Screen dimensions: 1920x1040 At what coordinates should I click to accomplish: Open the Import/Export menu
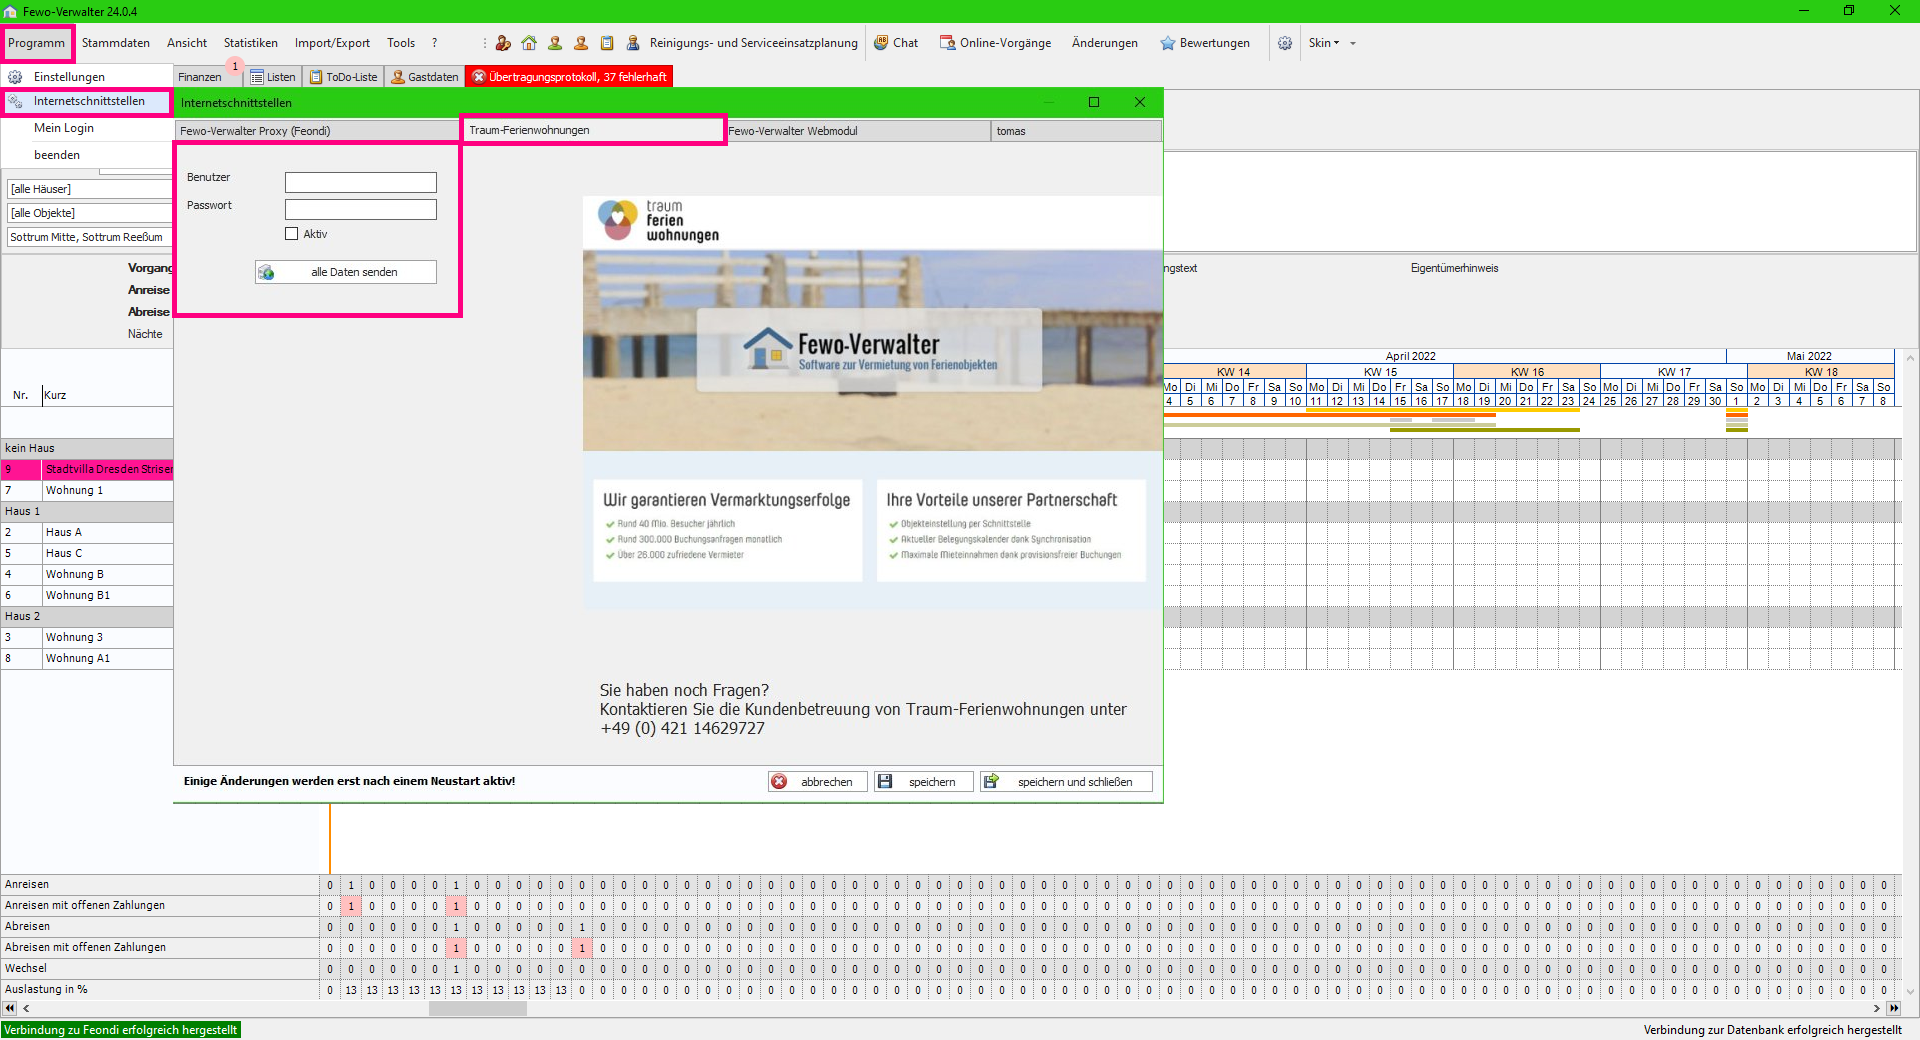coord(332,43)
